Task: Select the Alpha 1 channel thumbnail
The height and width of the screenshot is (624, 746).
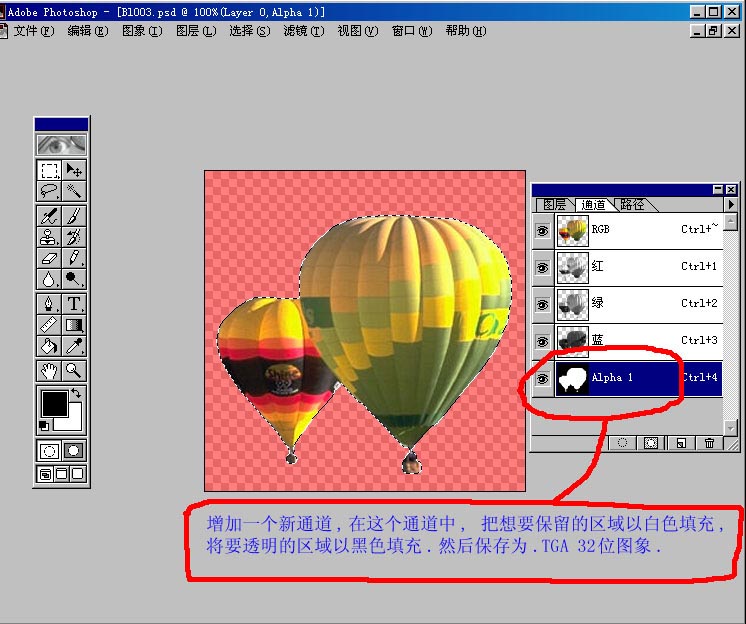Action: click(572, 379)
